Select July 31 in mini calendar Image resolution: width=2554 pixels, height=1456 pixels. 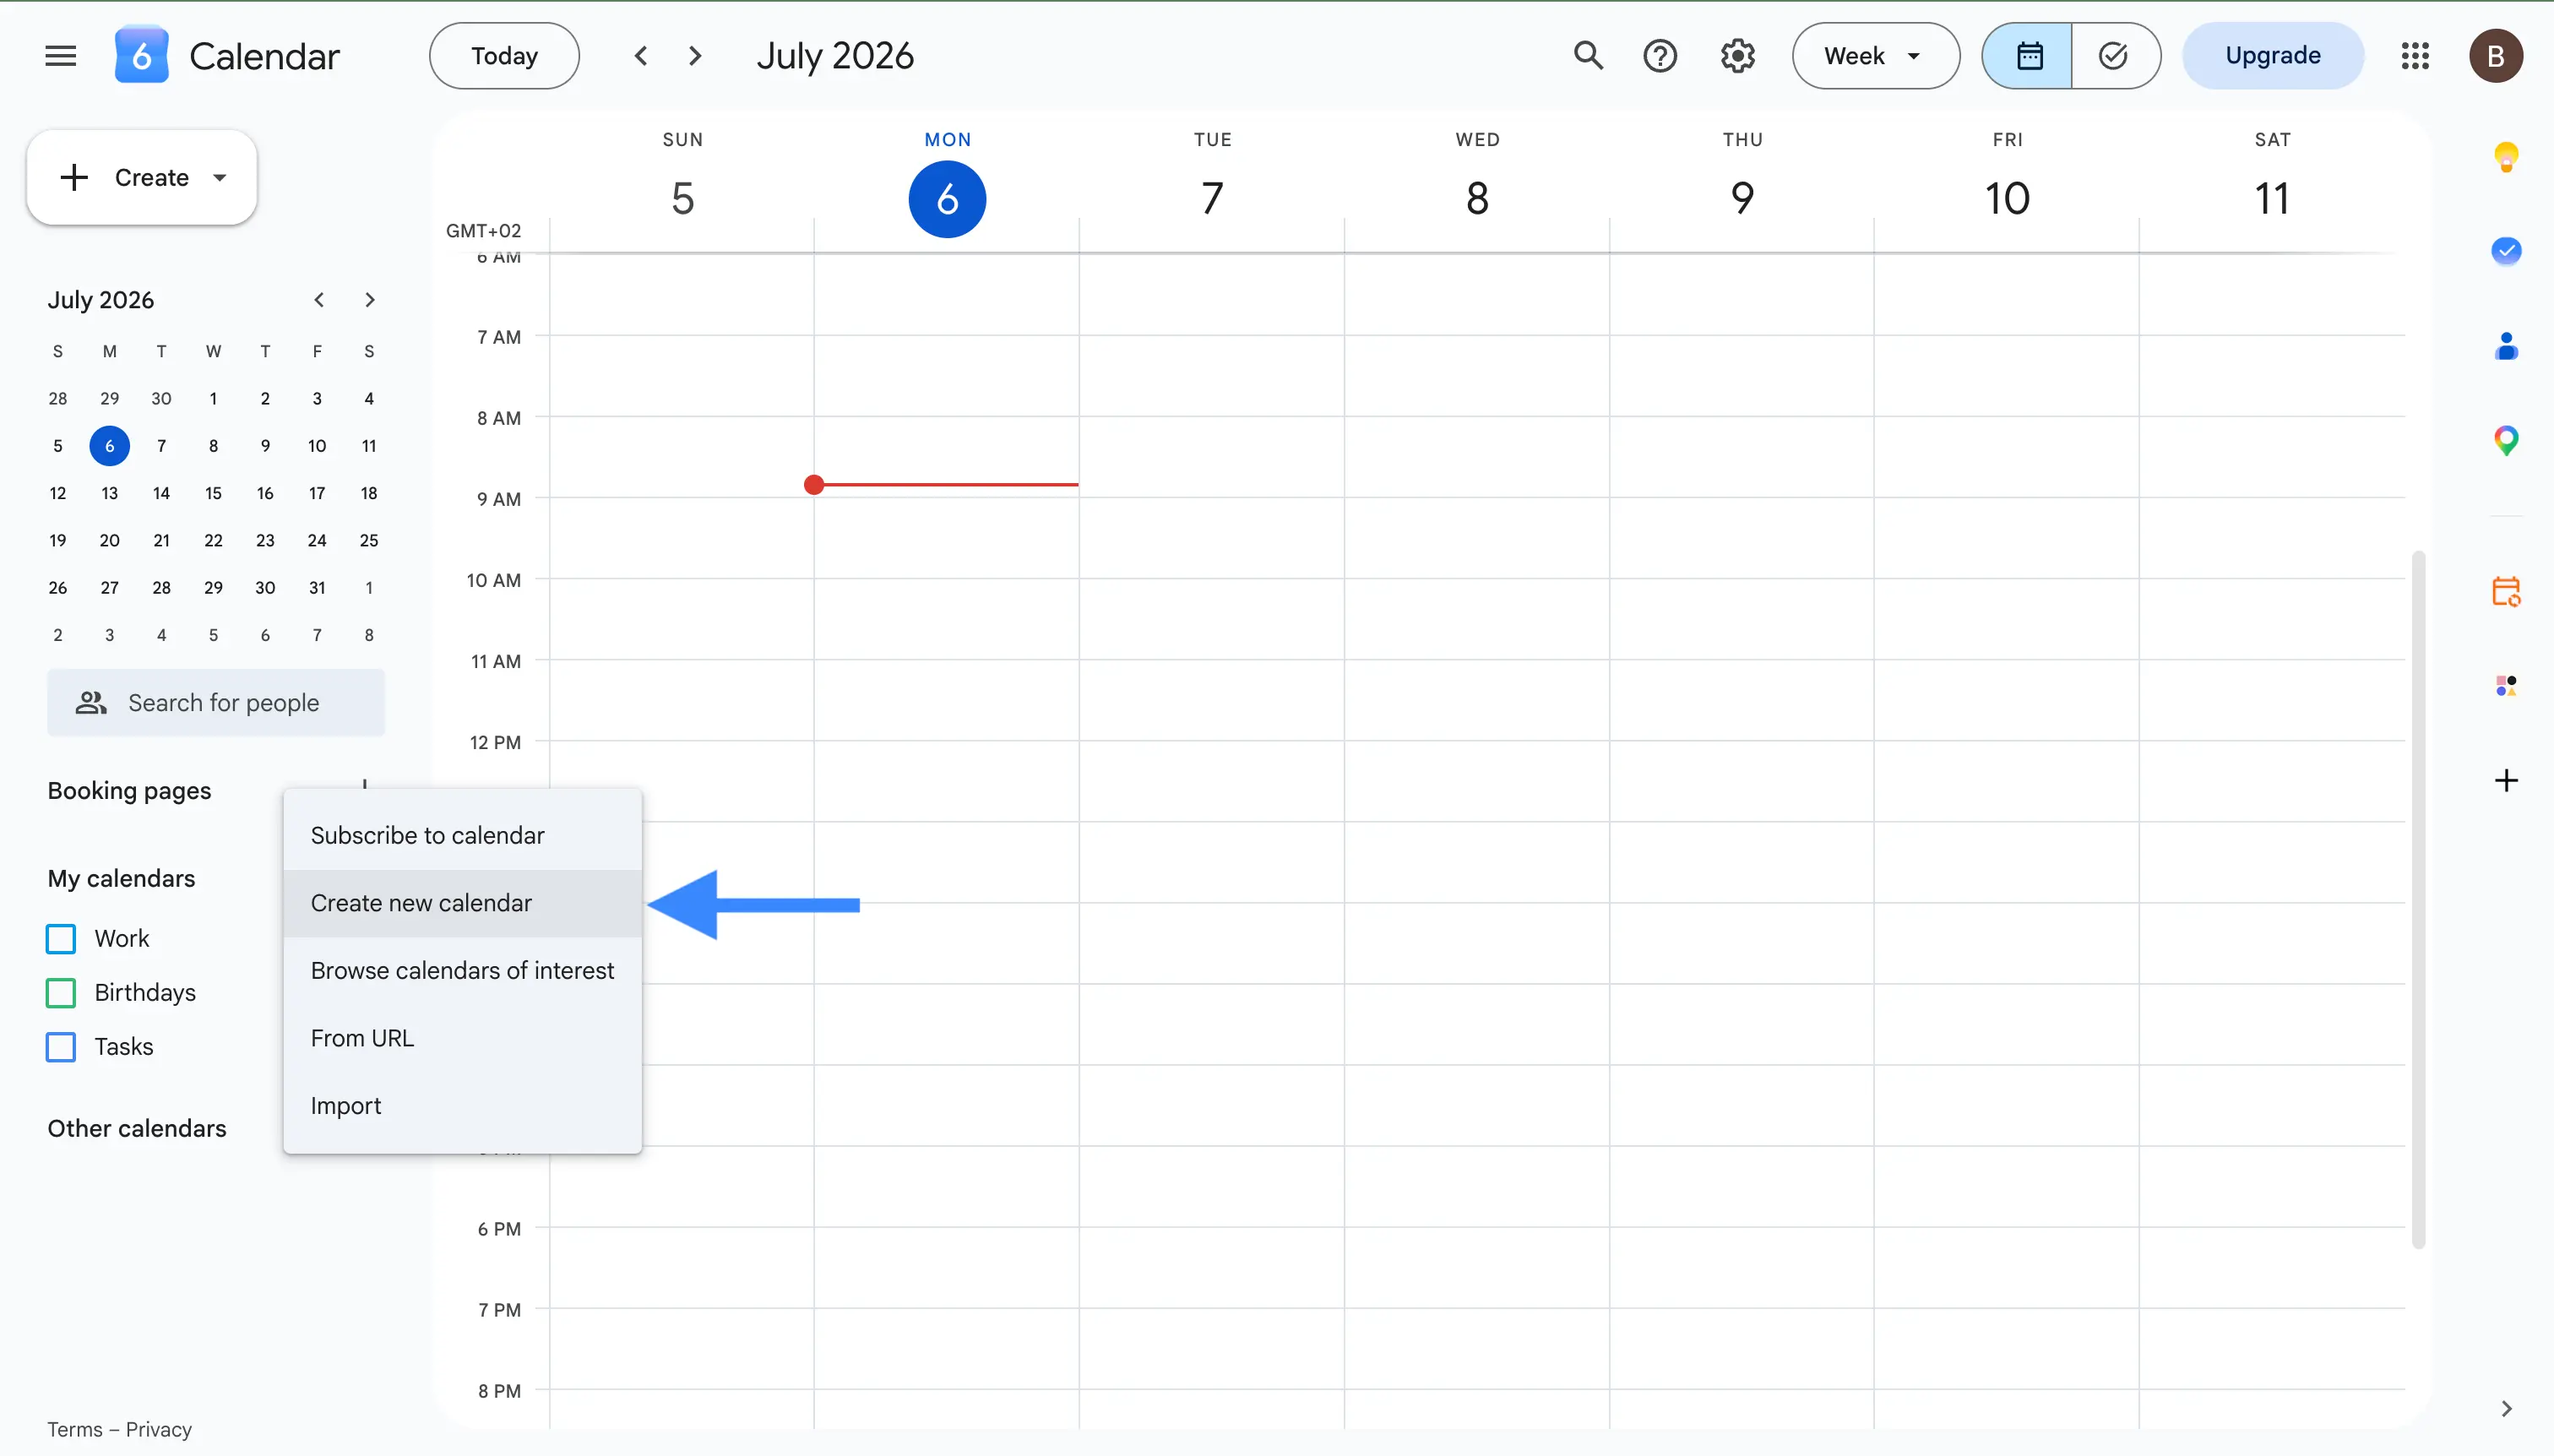pyautogui.click(x=317, y=588)
